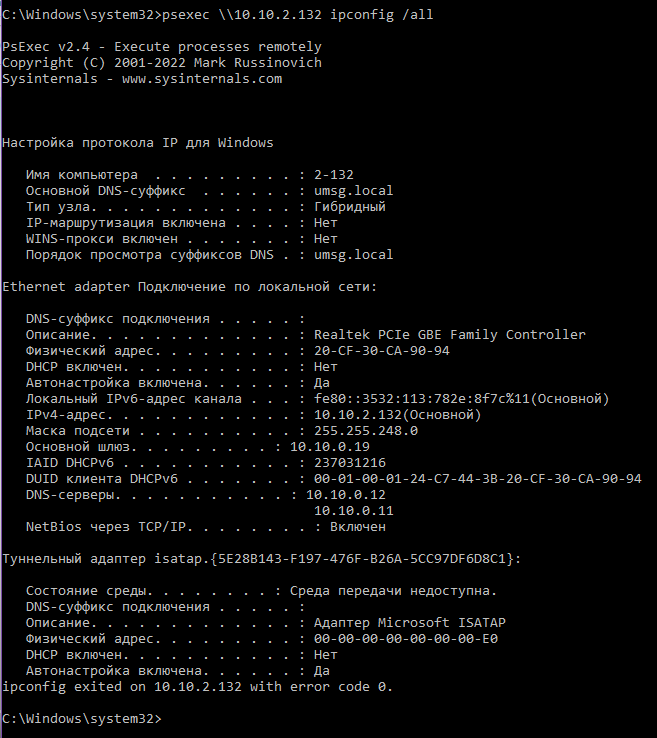Click the node type value Гибридный
Image resolution: width=657 pixels, height=738 pixels.
coord(349,206)
